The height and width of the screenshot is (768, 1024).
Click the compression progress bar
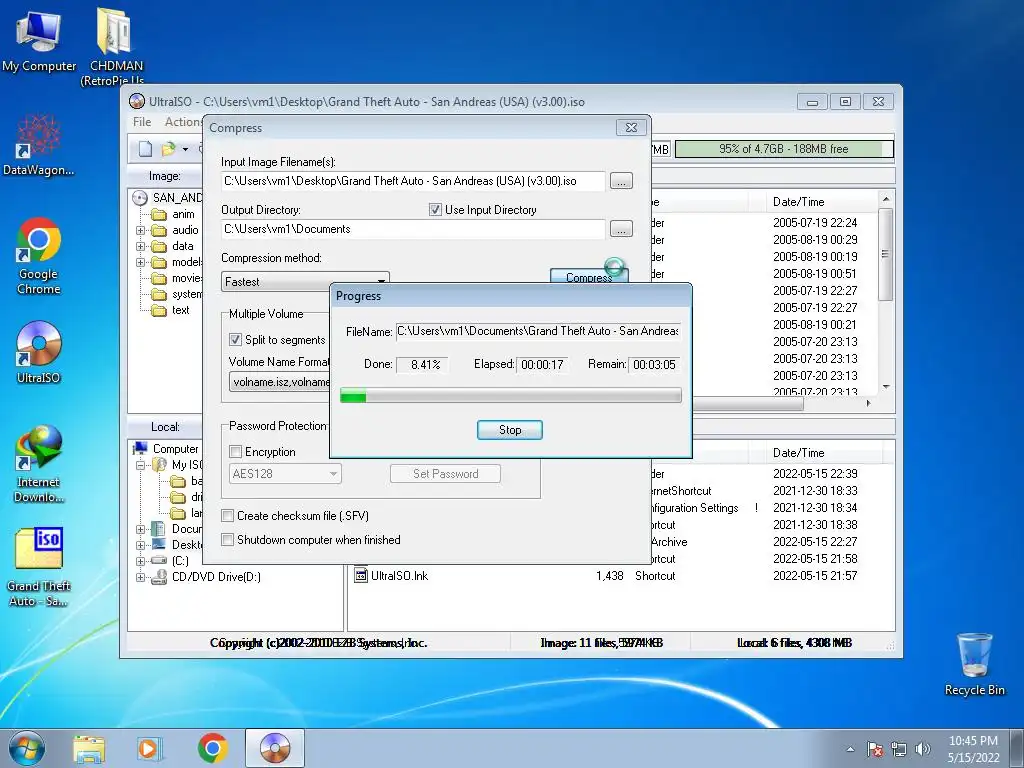point(511,395)
